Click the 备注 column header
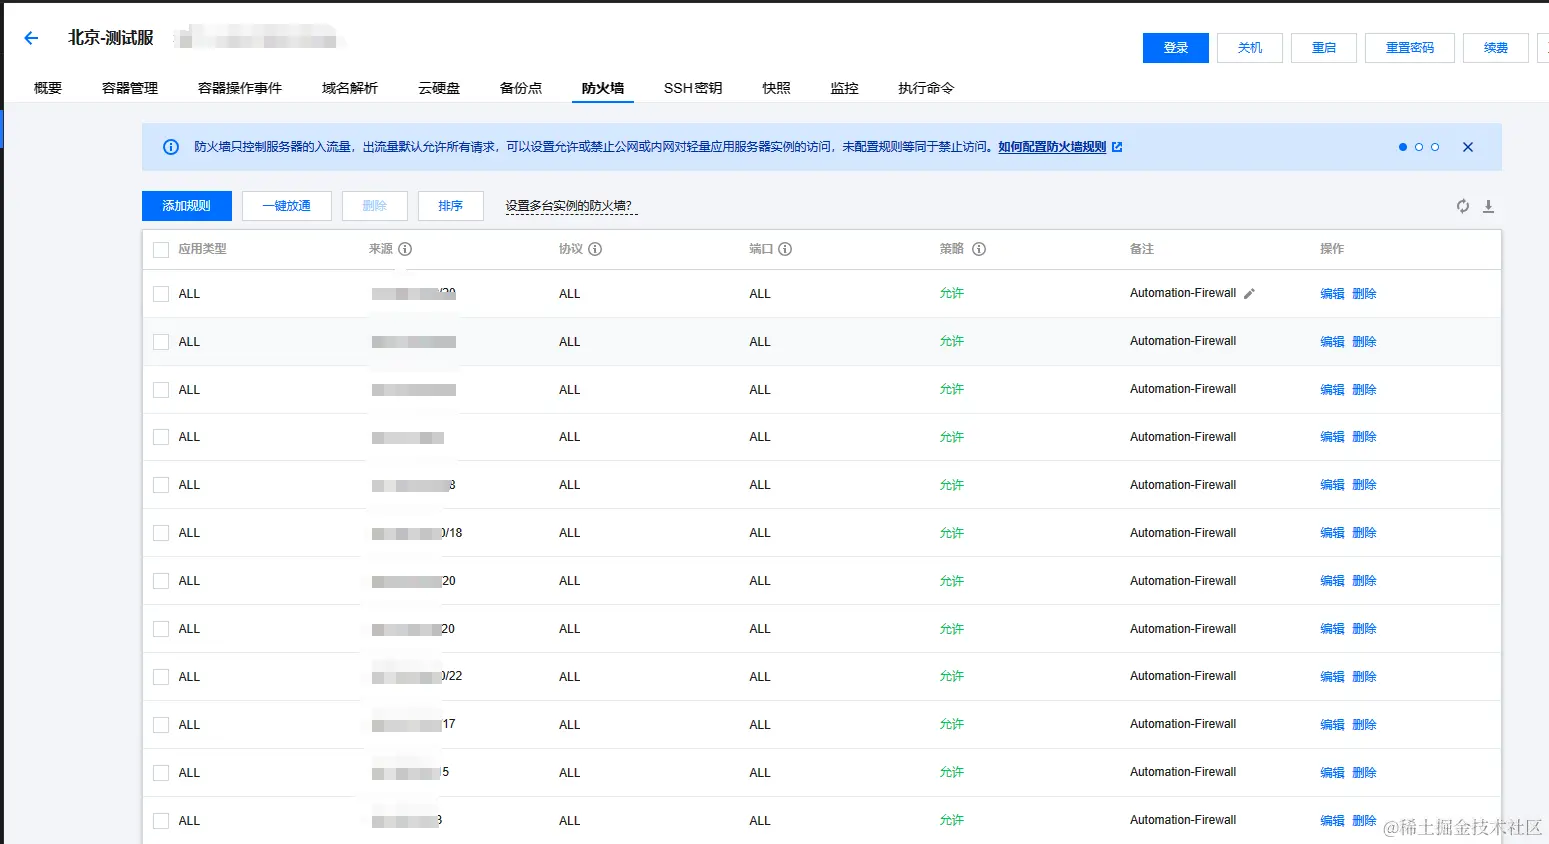1549x844 pixels. (1142, 249)
